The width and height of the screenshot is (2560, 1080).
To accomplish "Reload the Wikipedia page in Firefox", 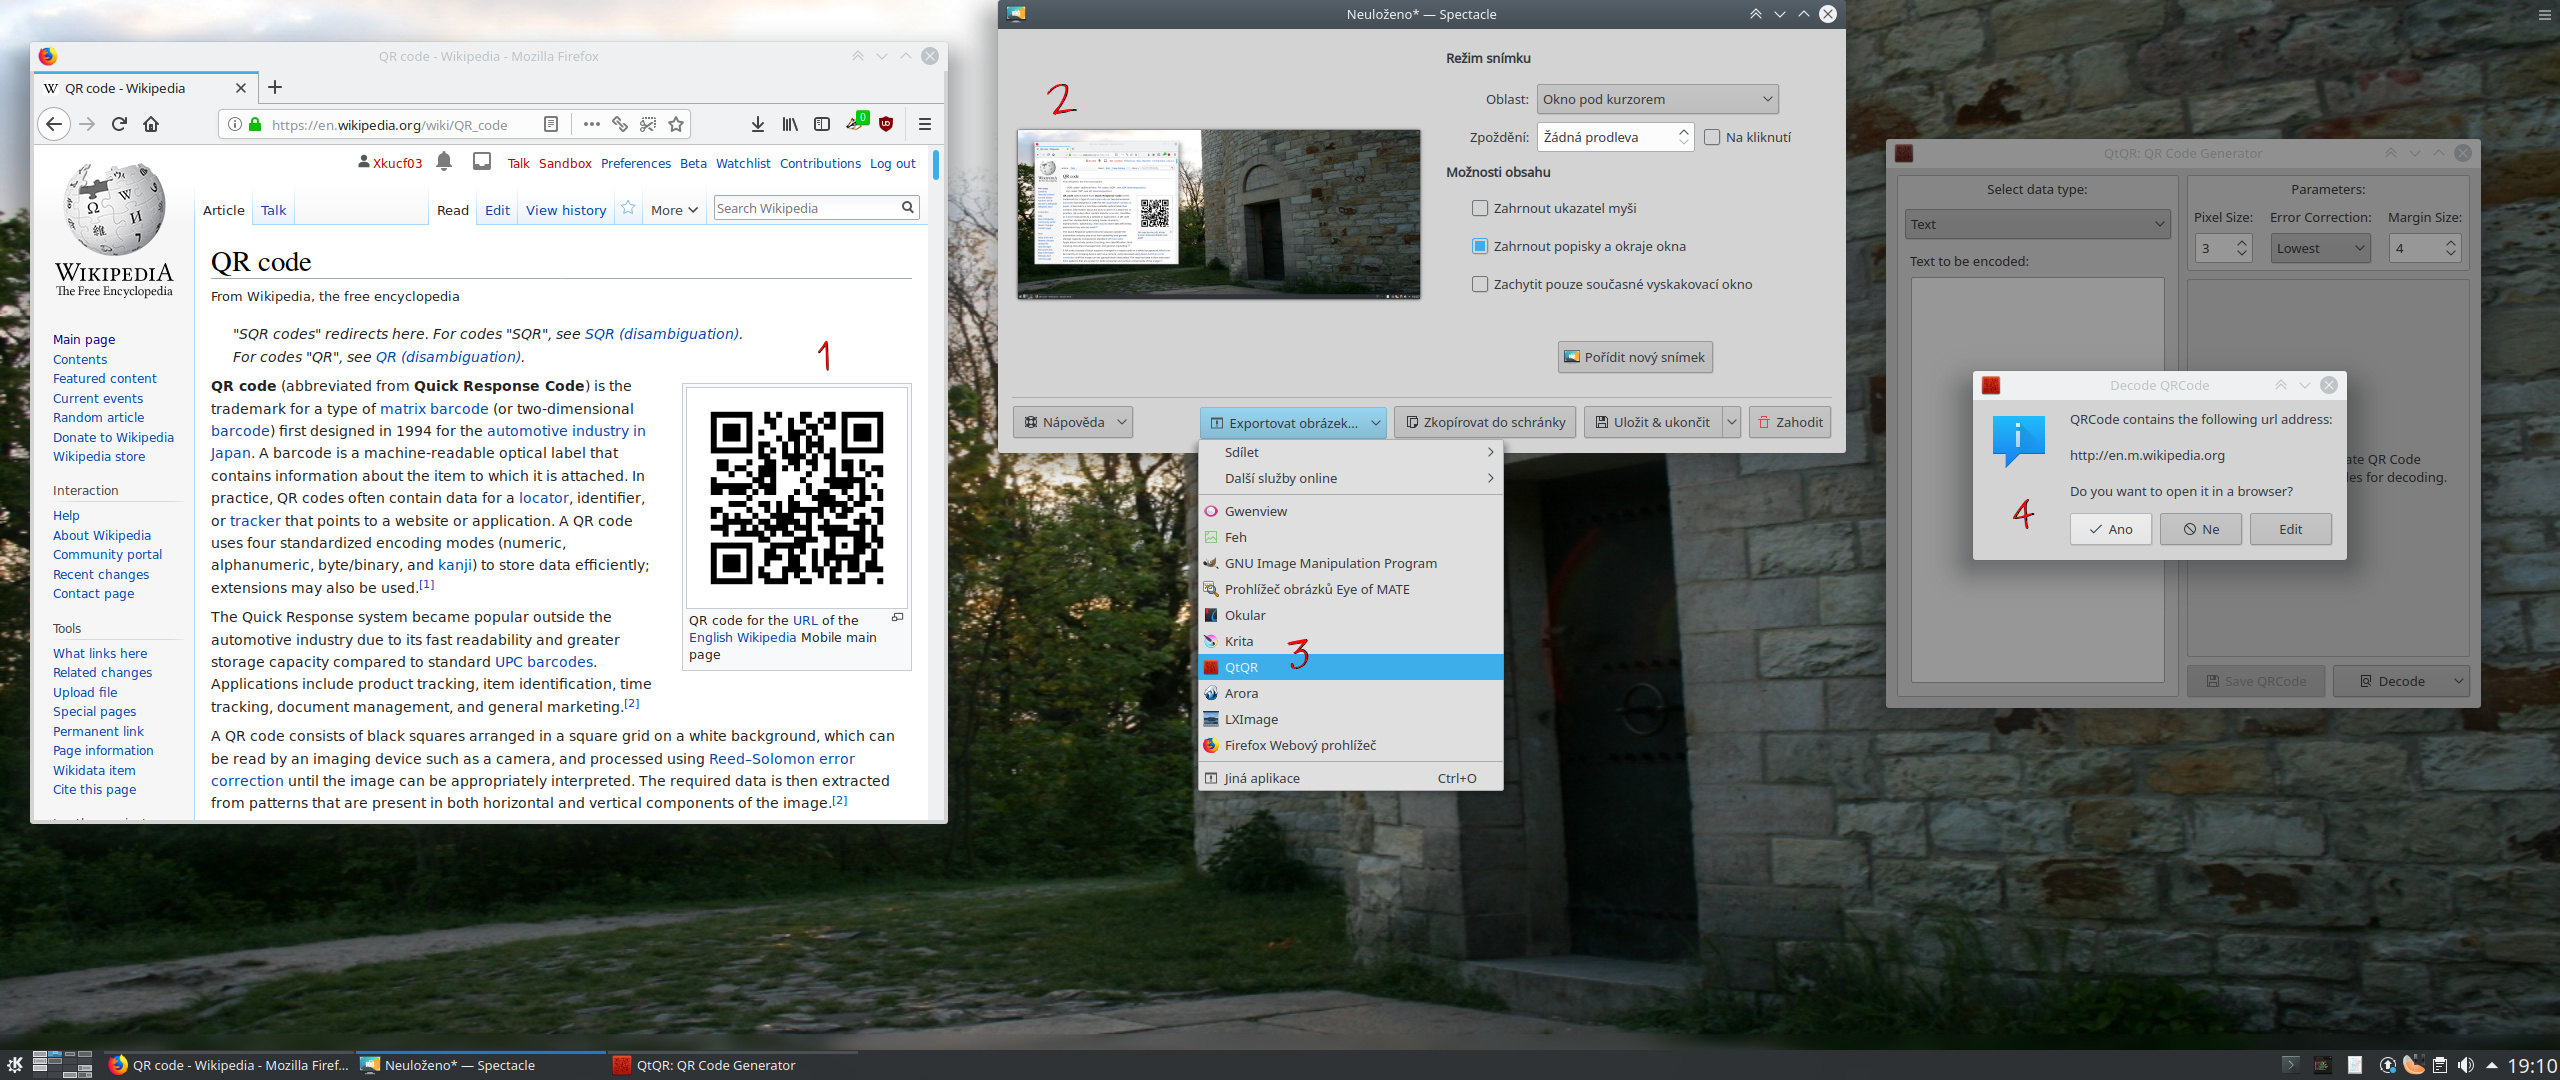I will click(x=119, y=124).
